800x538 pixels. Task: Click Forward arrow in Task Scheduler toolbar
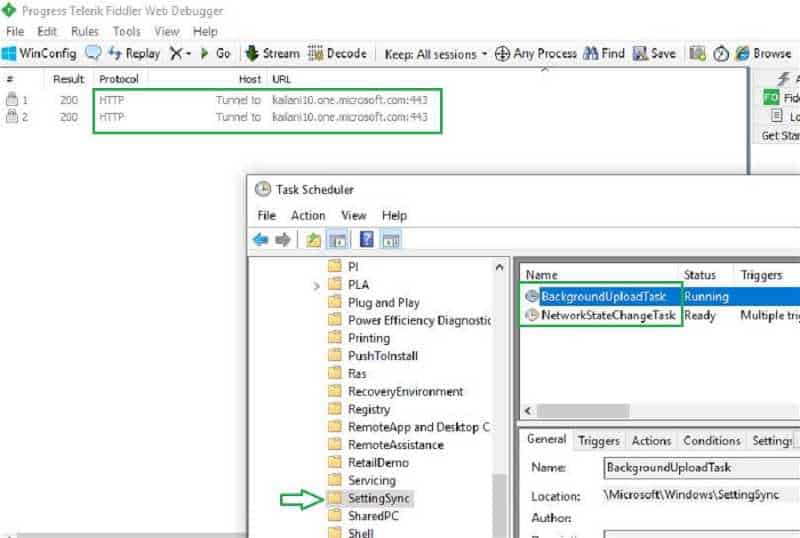283,239
